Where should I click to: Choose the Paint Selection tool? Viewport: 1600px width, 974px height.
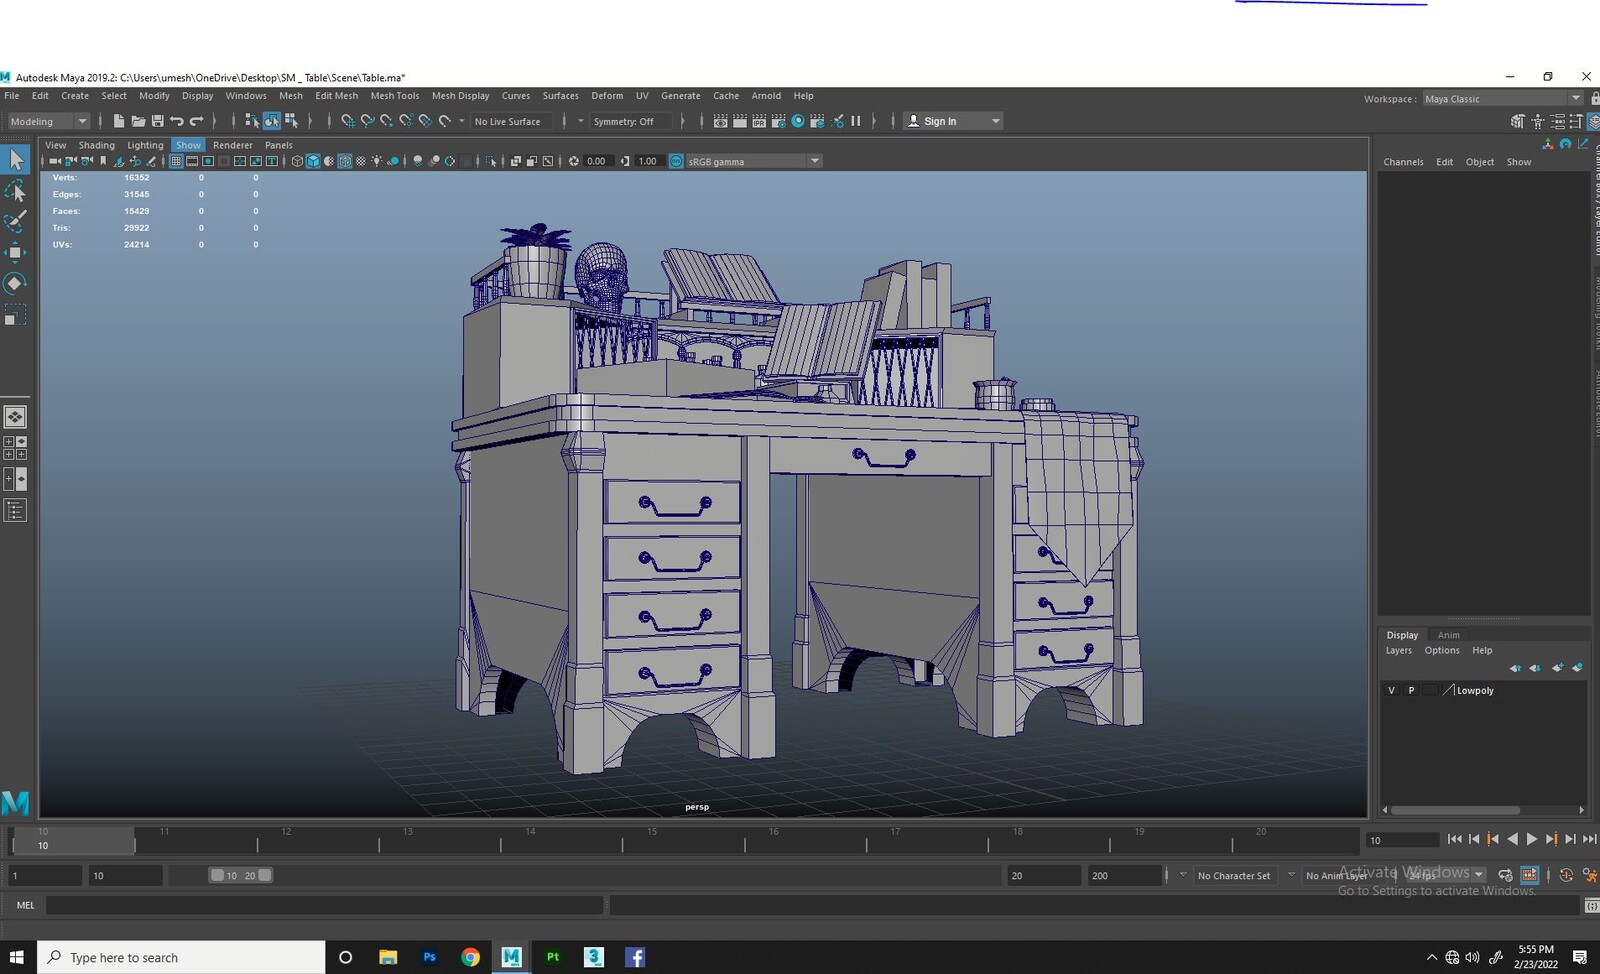pos(15,221)
